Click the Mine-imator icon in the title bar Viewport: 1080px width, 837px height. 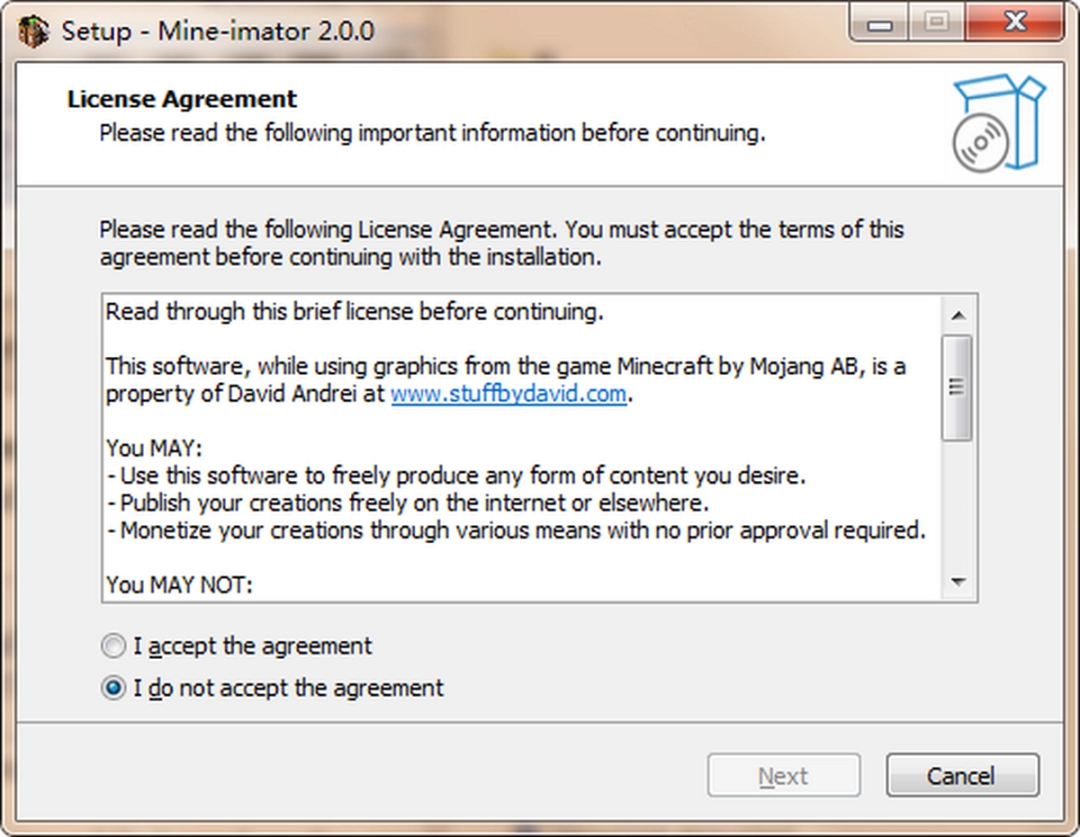pos(31,30)
